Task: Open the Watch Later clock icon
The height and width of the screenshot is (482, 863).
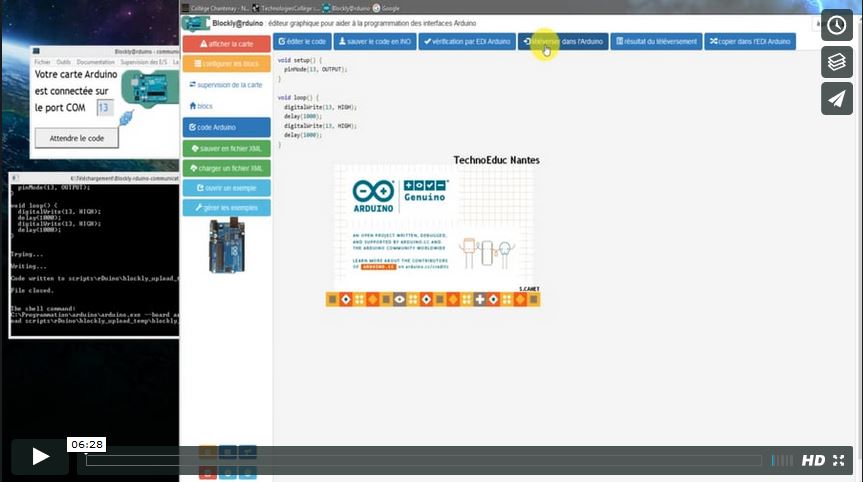Action: click(x=837, y=25)
